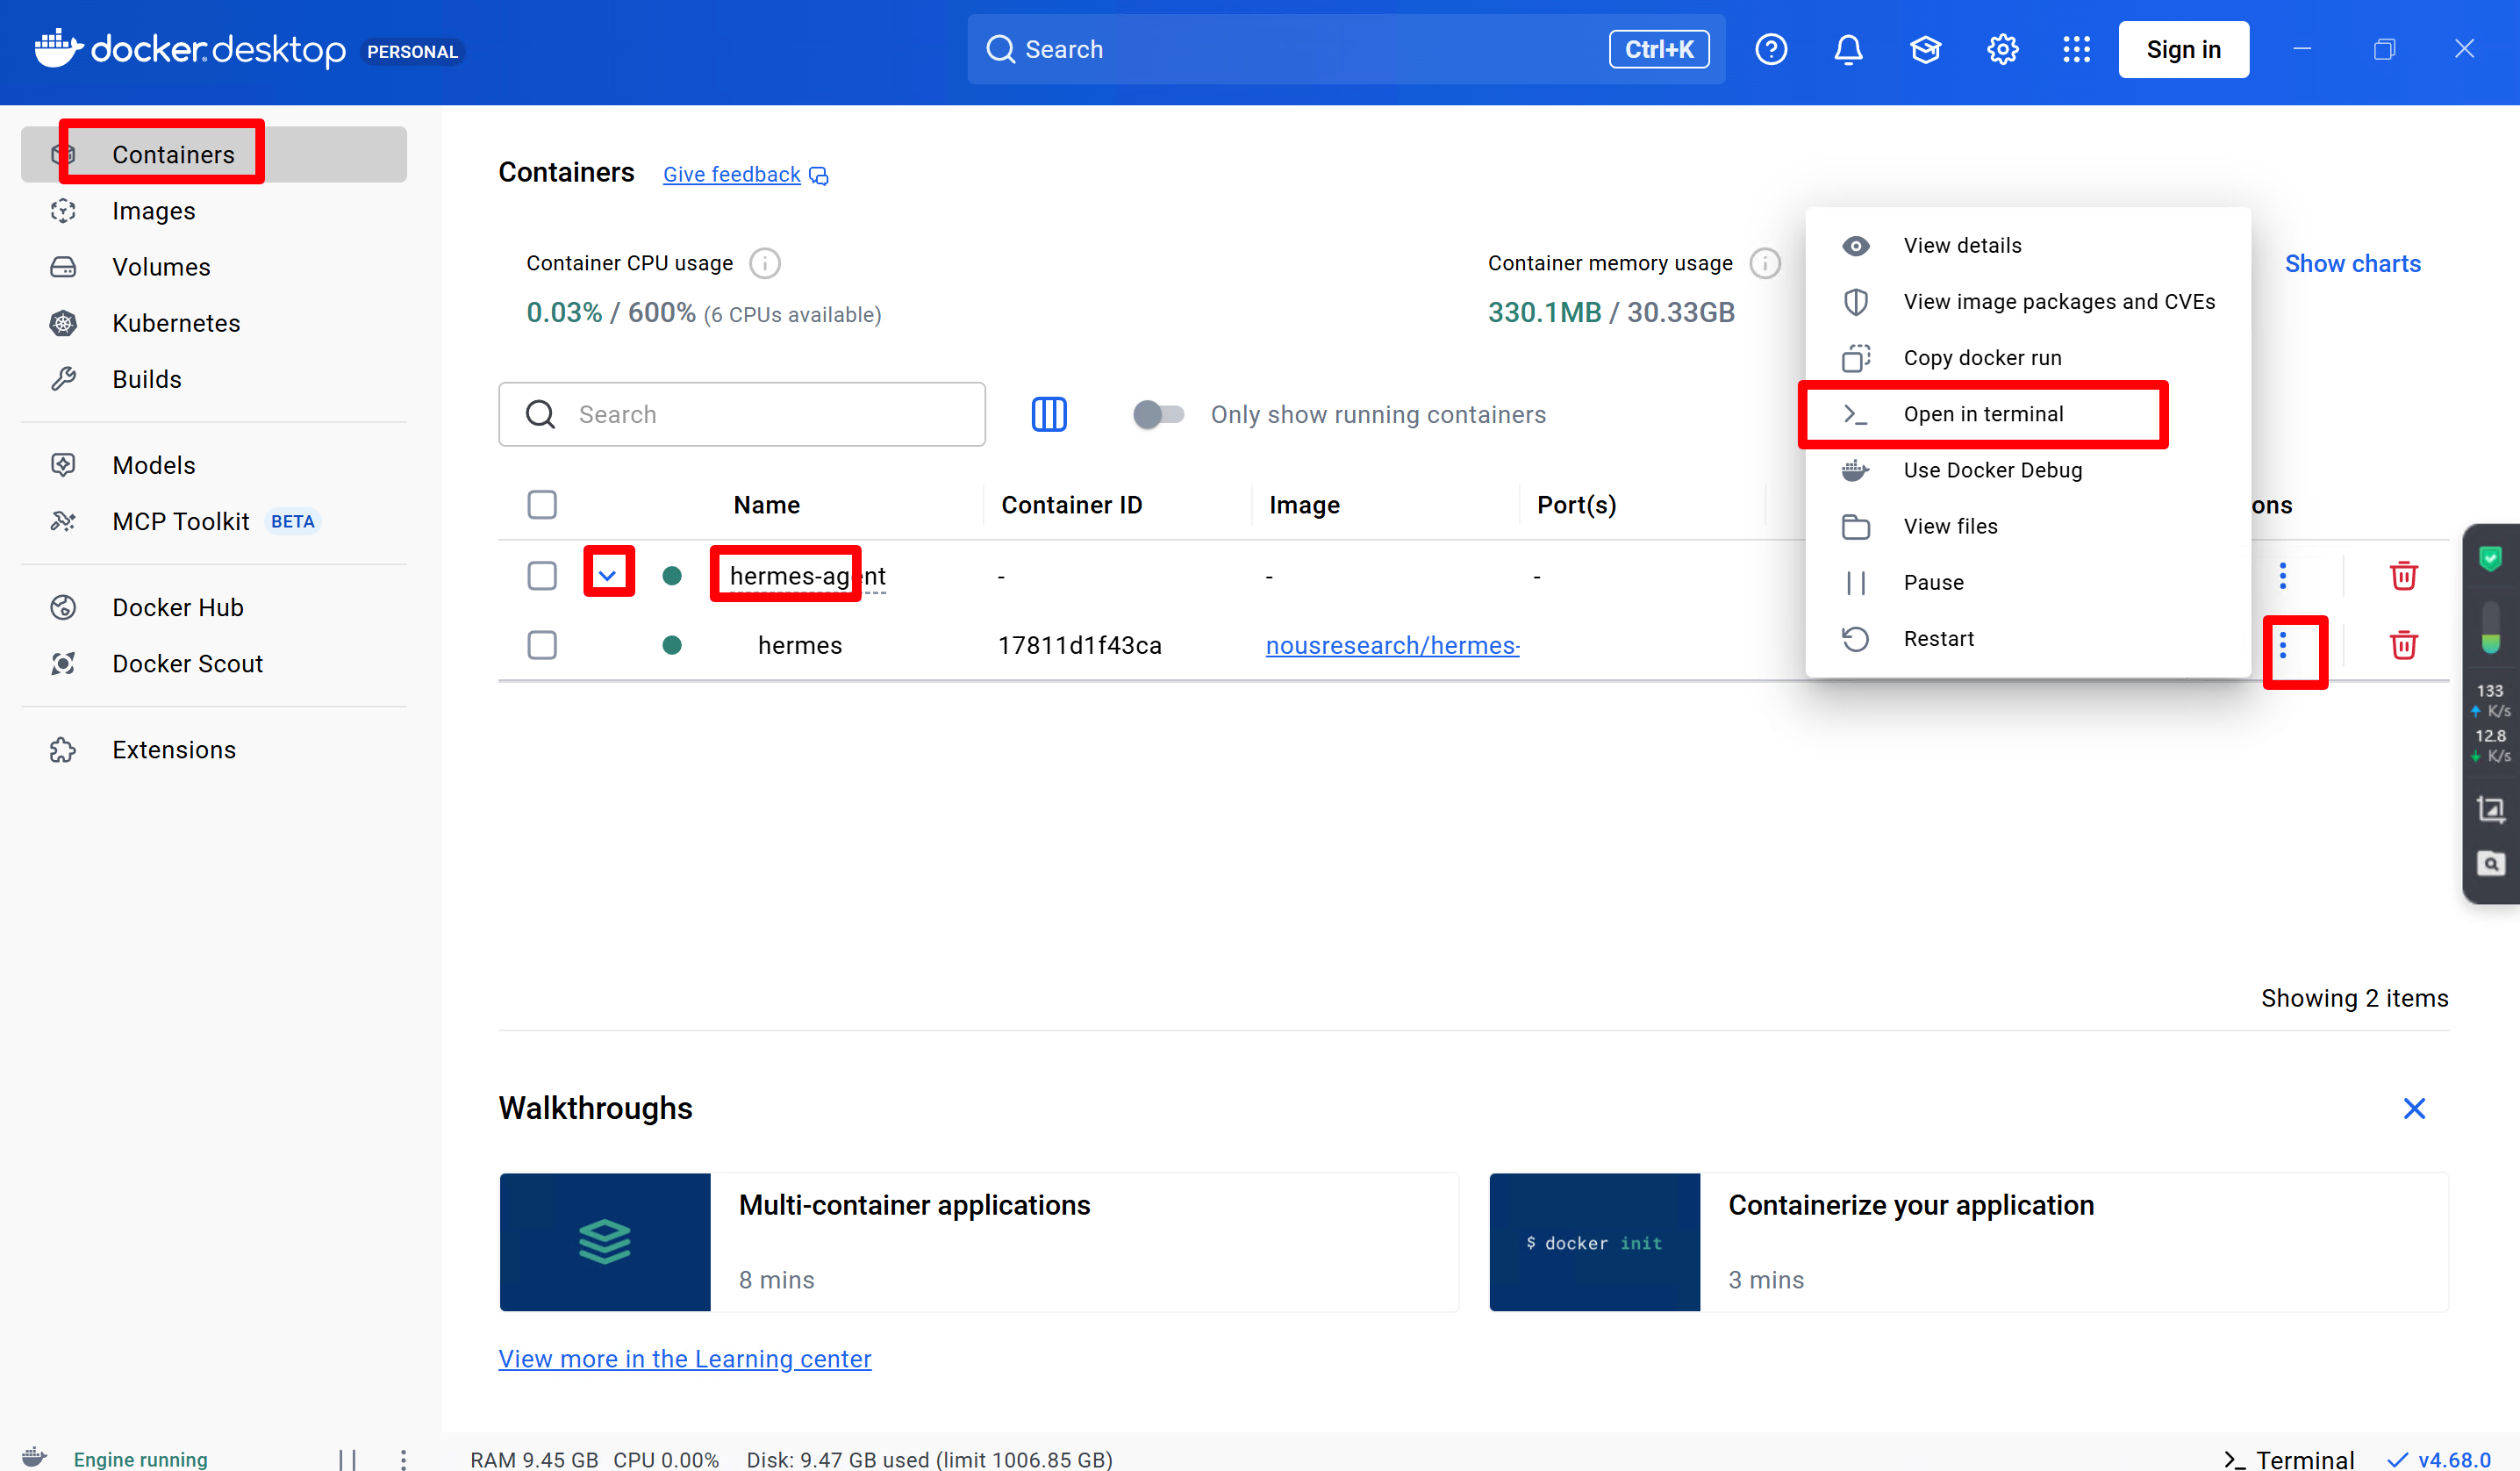The width and height of the screenshot is (2520, 1471).
Task: Open settings gear icon in header
Action: [x=2002, y=49]
